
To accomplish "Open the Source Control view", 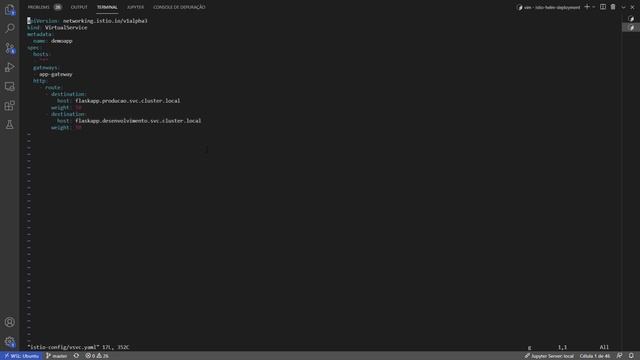I will (x=9, y=48).
